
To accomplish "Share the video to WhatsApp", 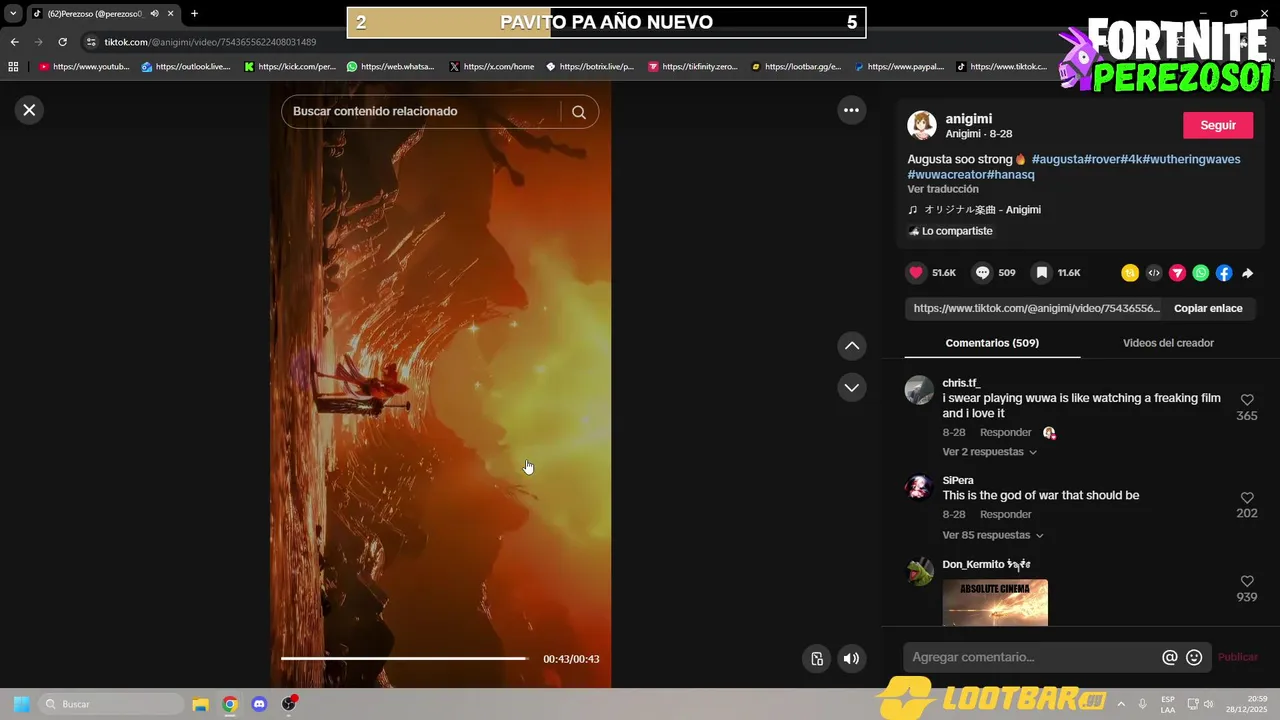I will [x=1201, y=273].
